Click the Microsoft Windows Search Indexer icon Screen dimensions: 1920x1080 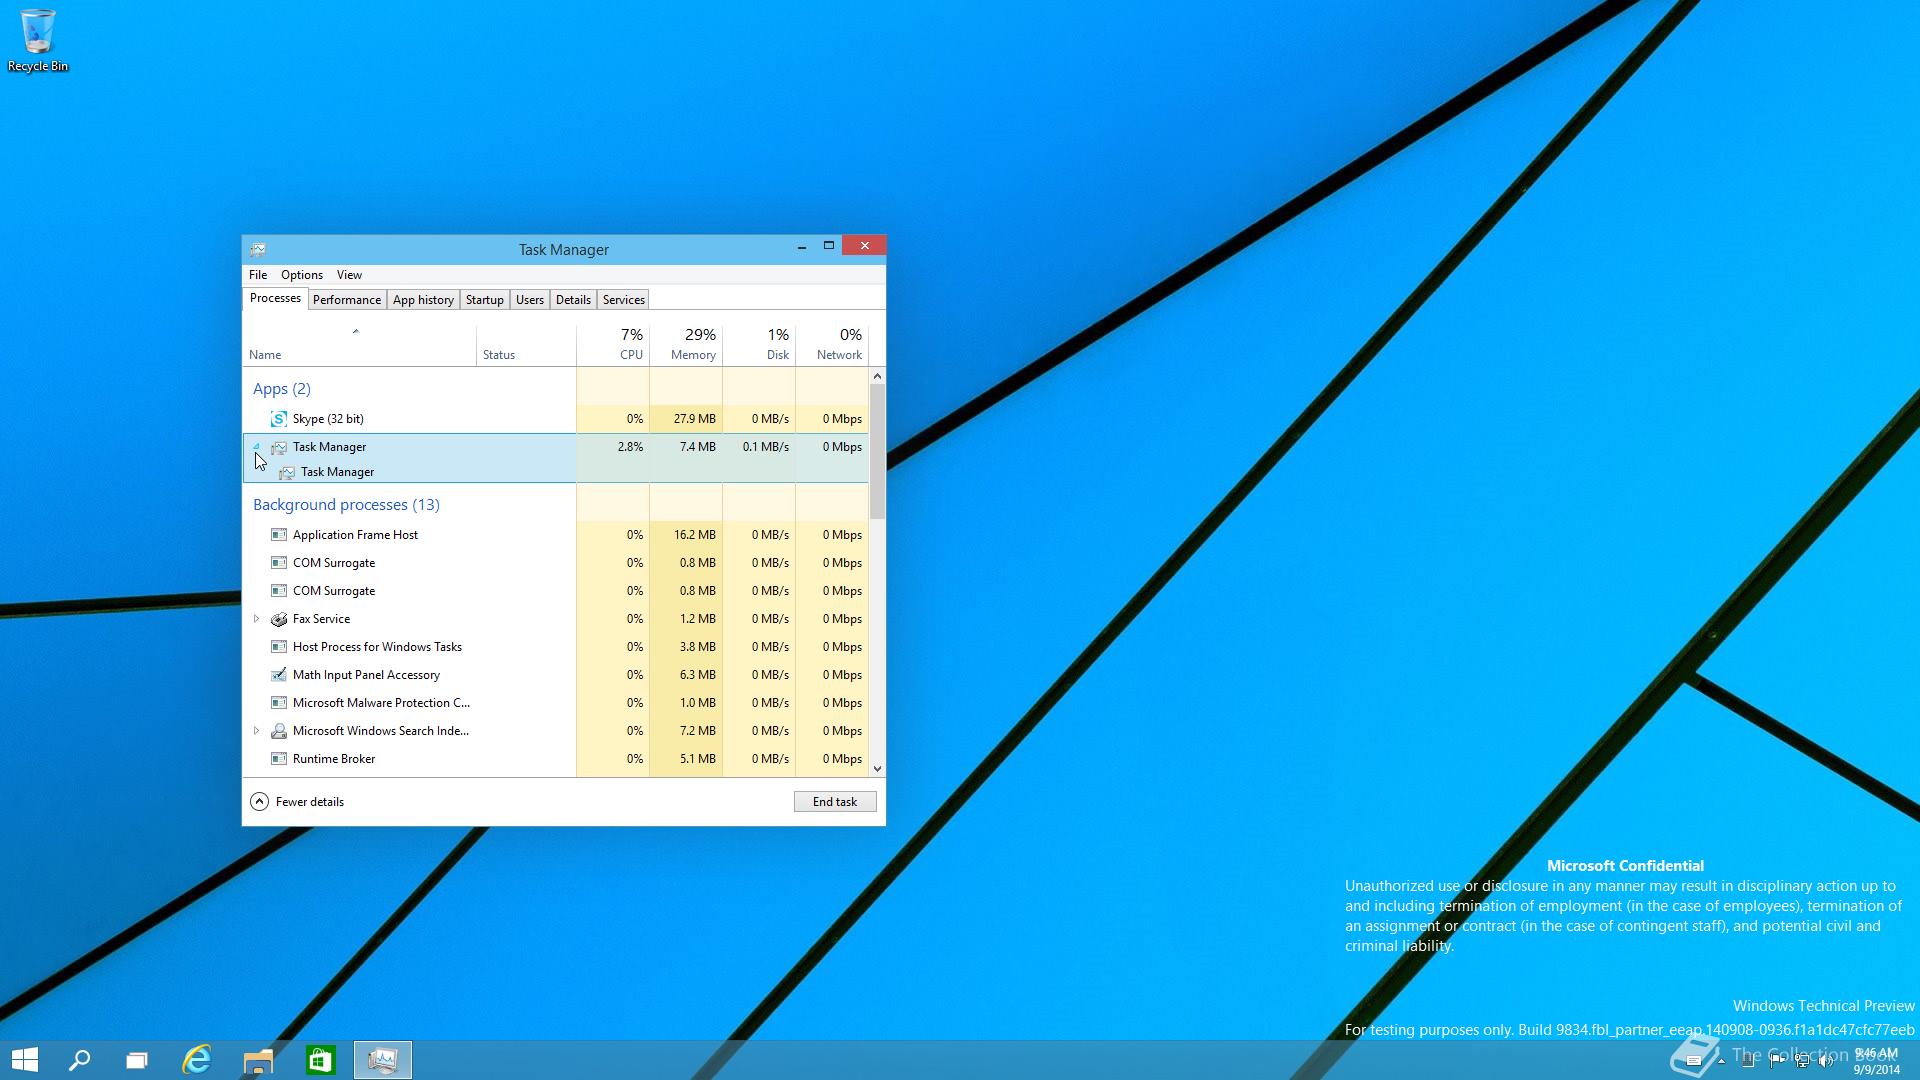point(279,731)
